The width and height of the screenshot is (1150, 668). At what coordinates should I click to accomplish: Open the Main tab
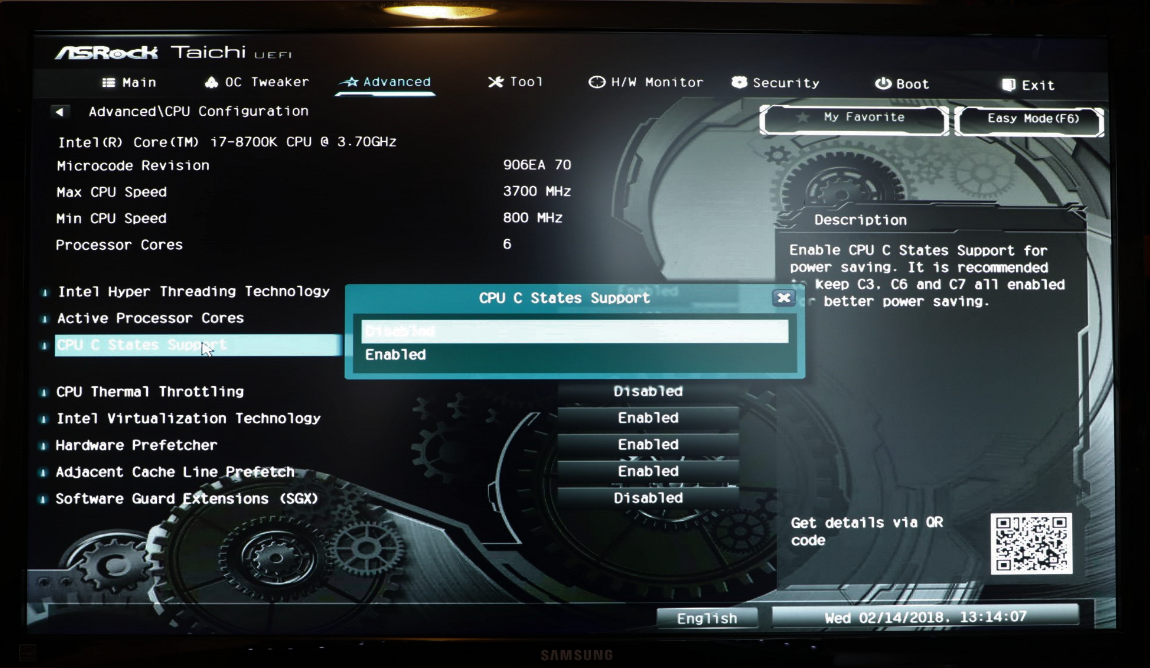tap(129, 82)
